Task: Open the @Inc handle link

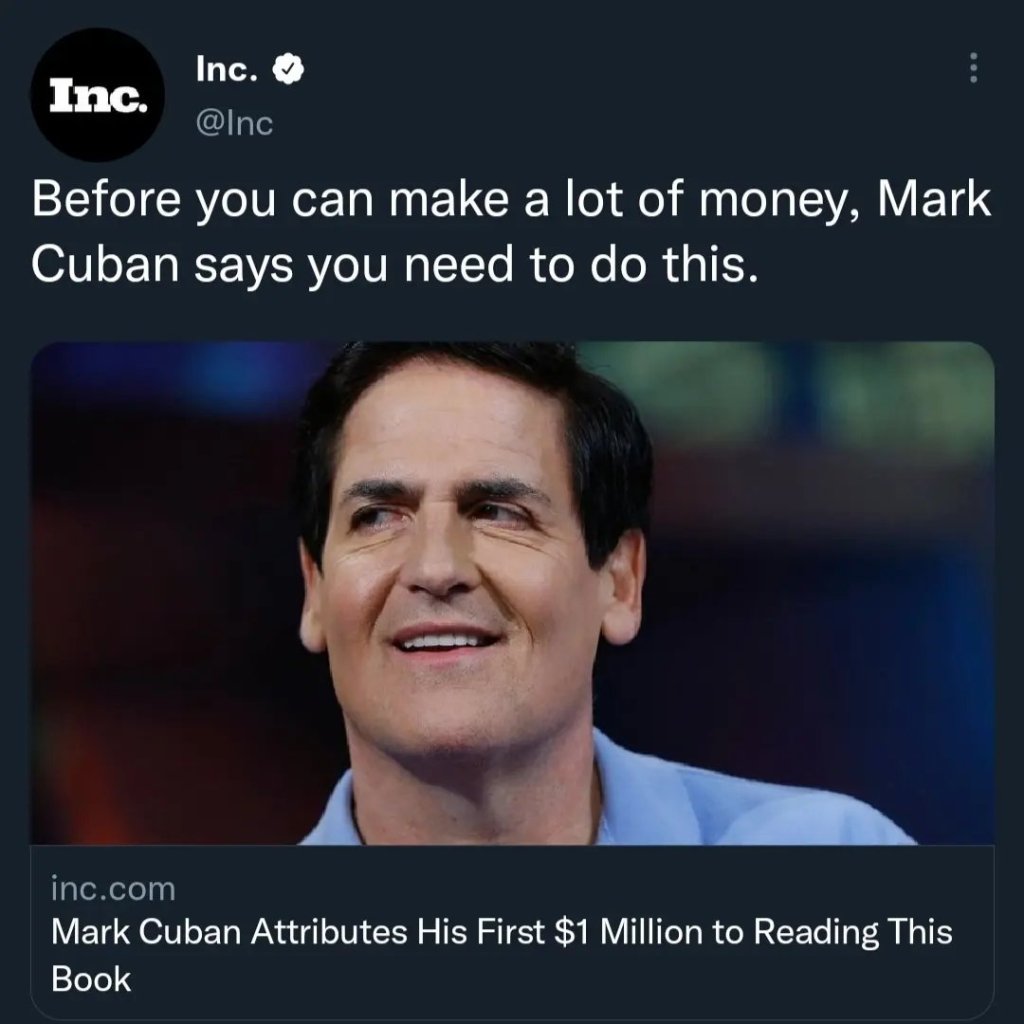Action: [232, 124]
